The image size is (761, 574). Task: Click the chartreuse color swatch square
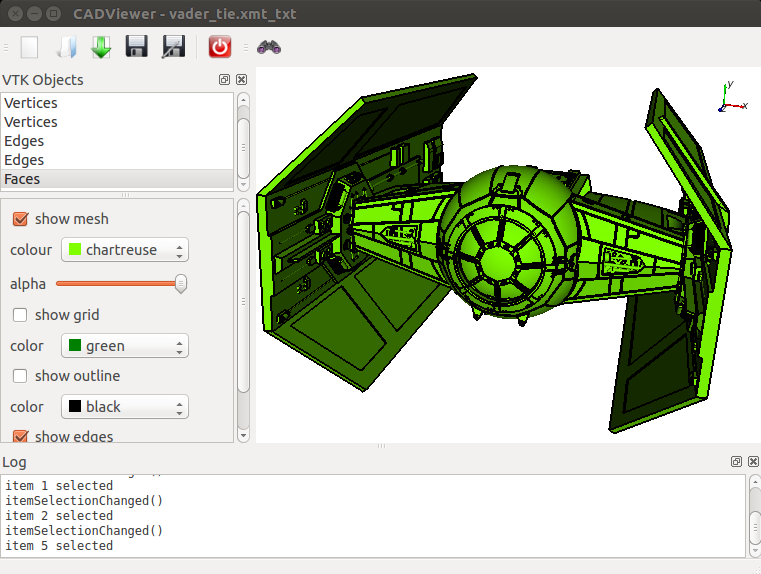[x=75, y=249]
